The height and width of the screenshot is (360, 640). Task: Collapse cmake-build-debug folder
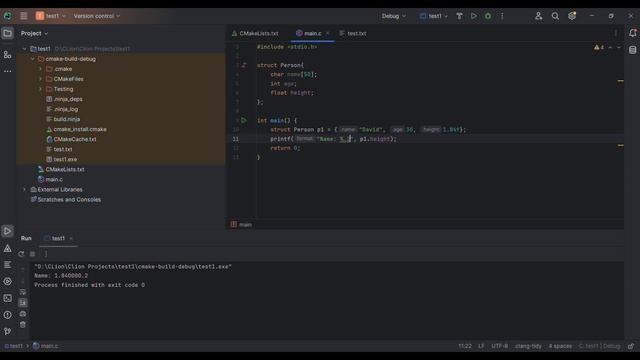click(33, 59)
